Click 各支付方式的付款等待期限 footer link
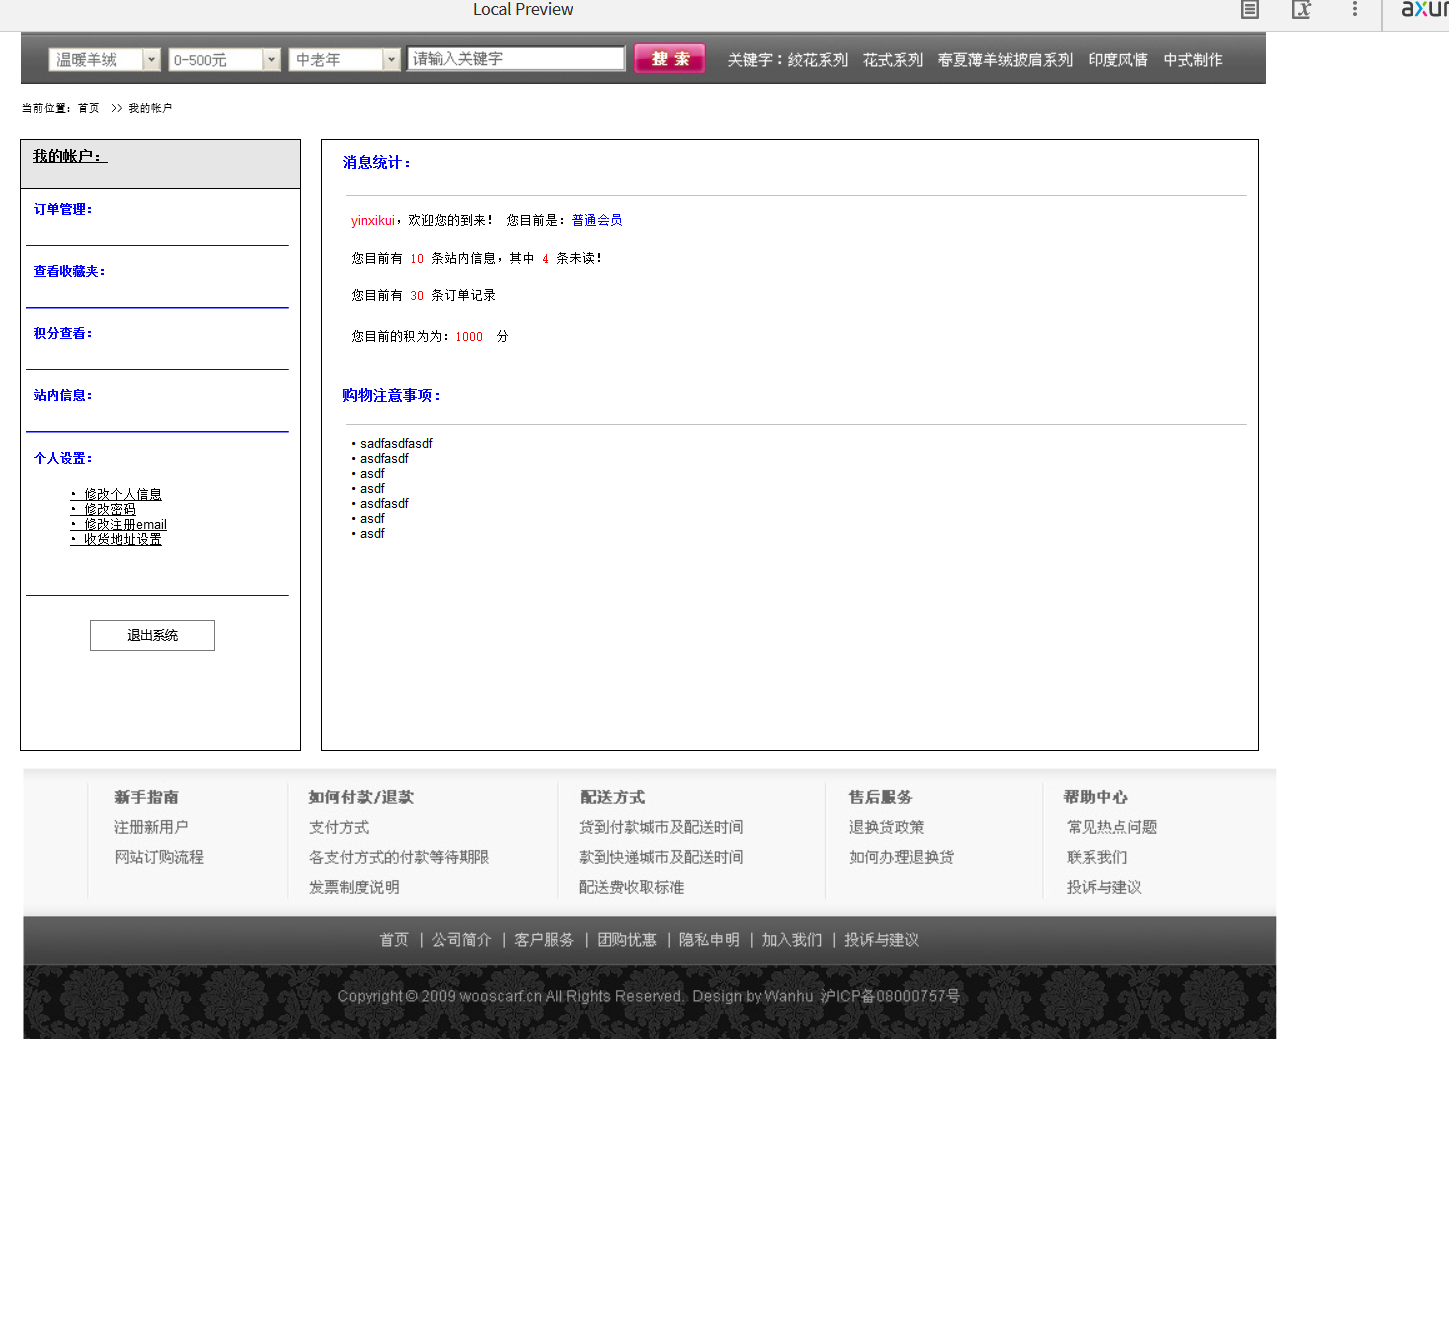Viewport: 1449px width, 1335px height. point(399,857)
